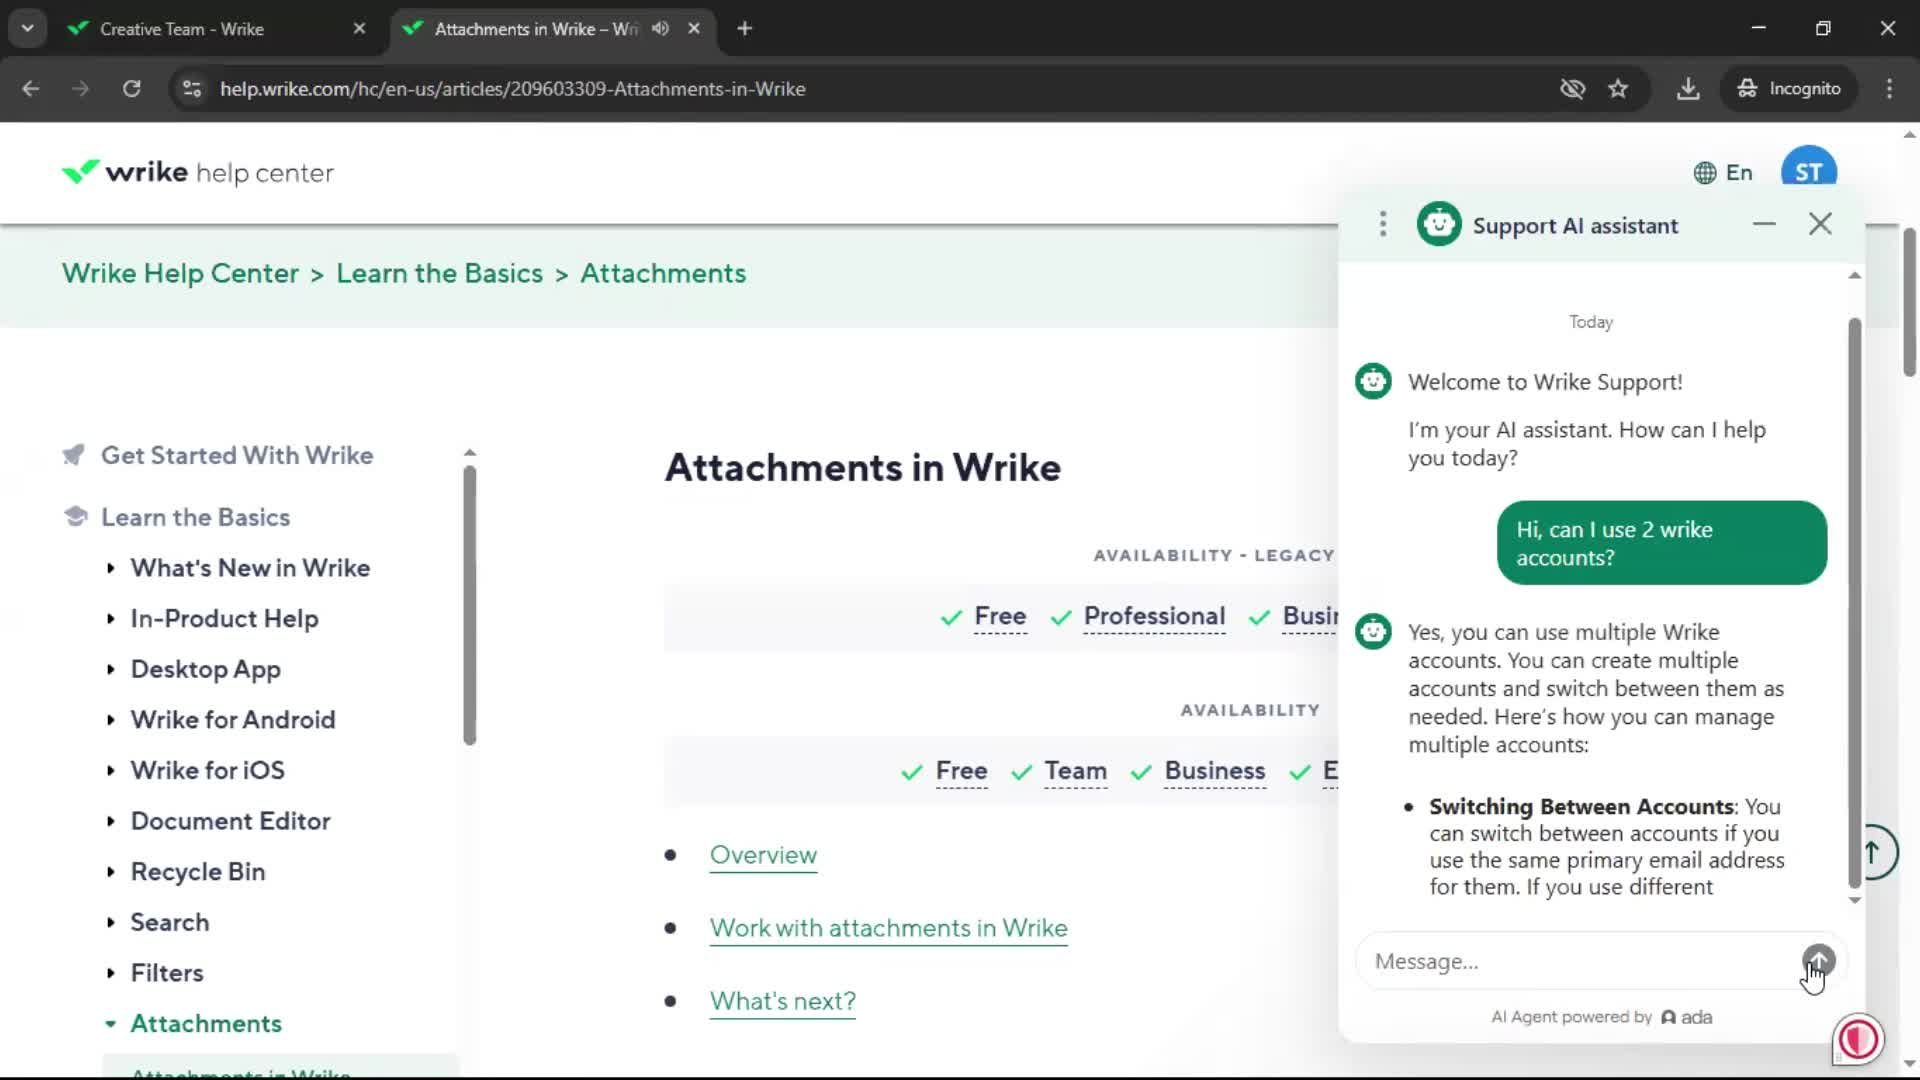1920x1080 pixels.
Task: Open the Chrome three-dot menu
Action: (x=1889, y=89)
